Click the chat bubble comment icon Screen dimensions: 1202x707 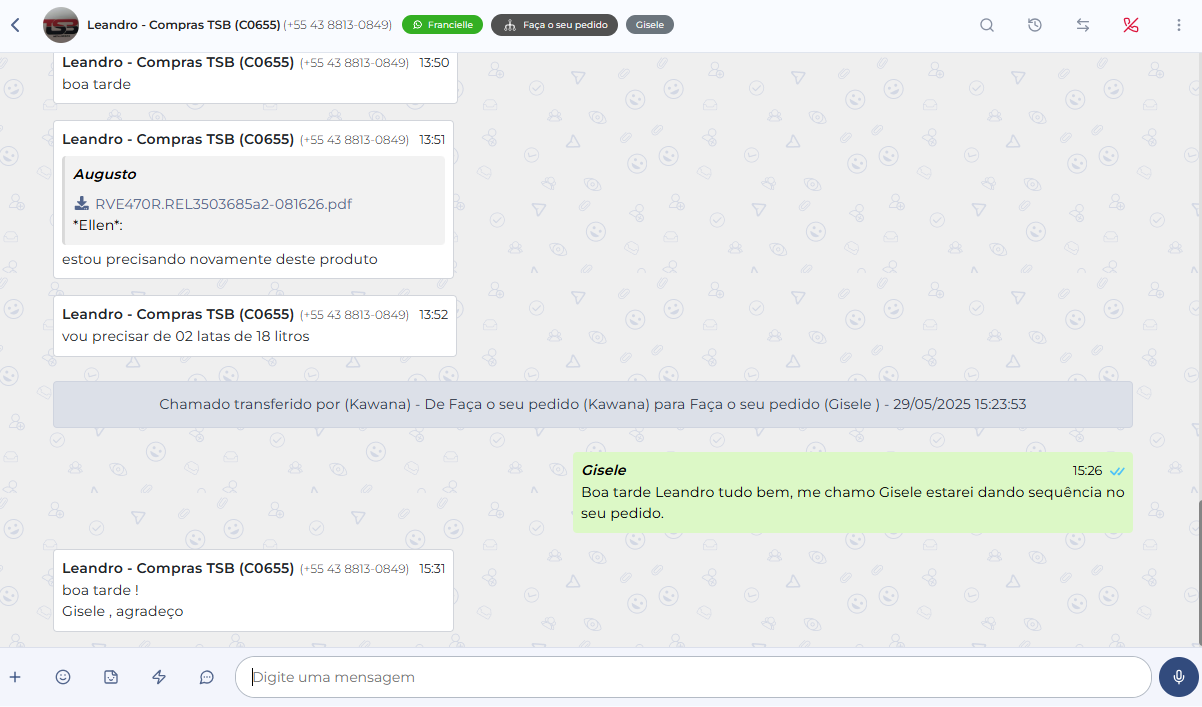(x=207, y=677)
